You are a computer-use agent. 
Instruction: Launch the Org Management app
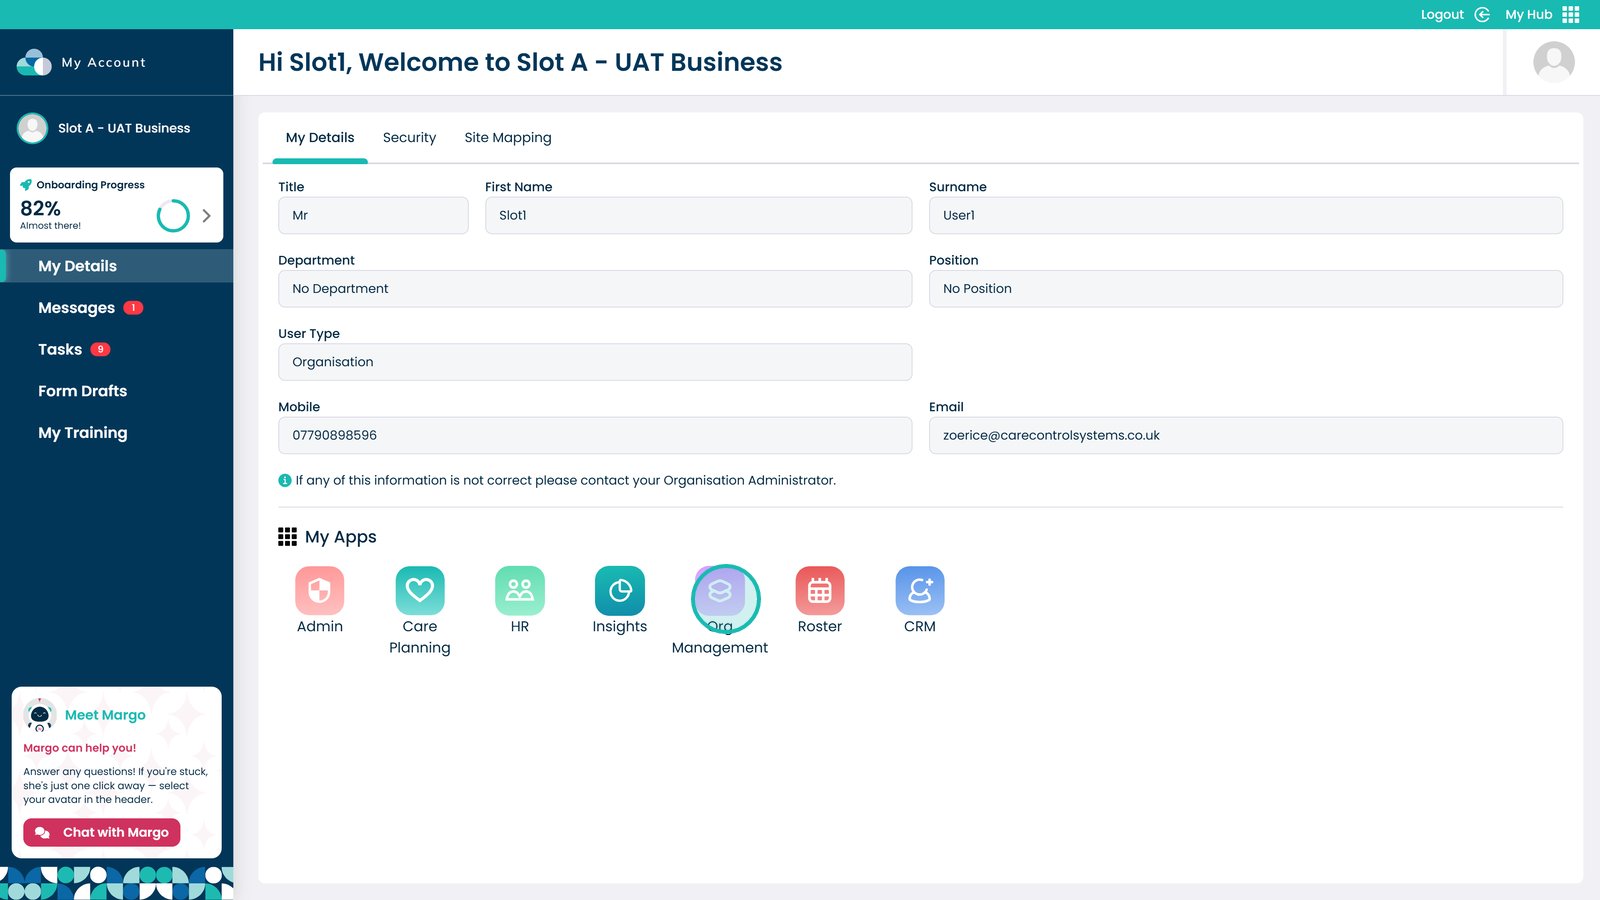720,593
